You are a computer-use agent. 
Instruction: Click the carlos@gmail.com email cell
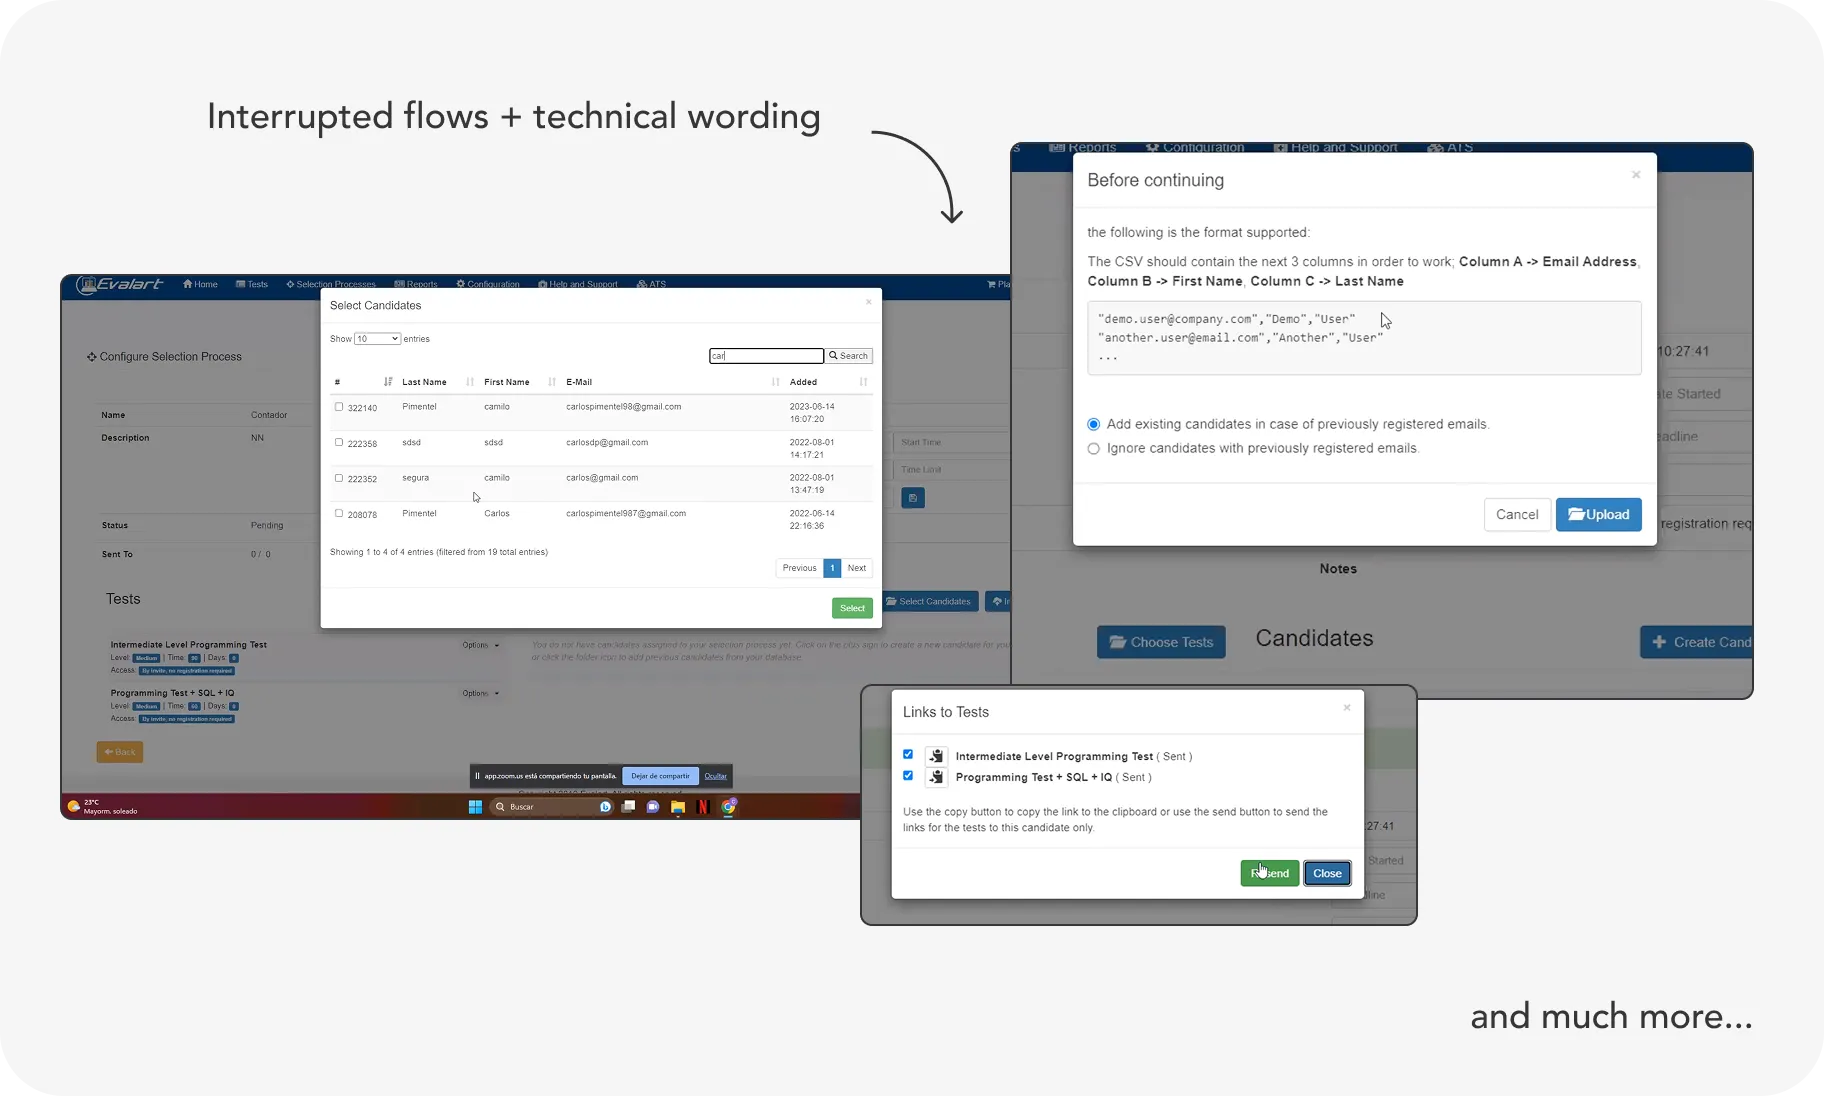click(x=602, y=478)
